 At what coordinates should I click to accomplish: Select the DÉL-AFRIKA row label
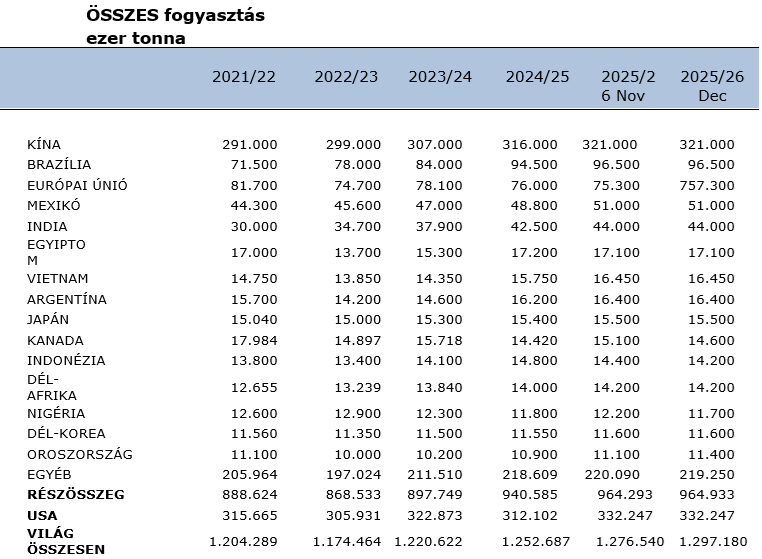click(x=46, y=387)
